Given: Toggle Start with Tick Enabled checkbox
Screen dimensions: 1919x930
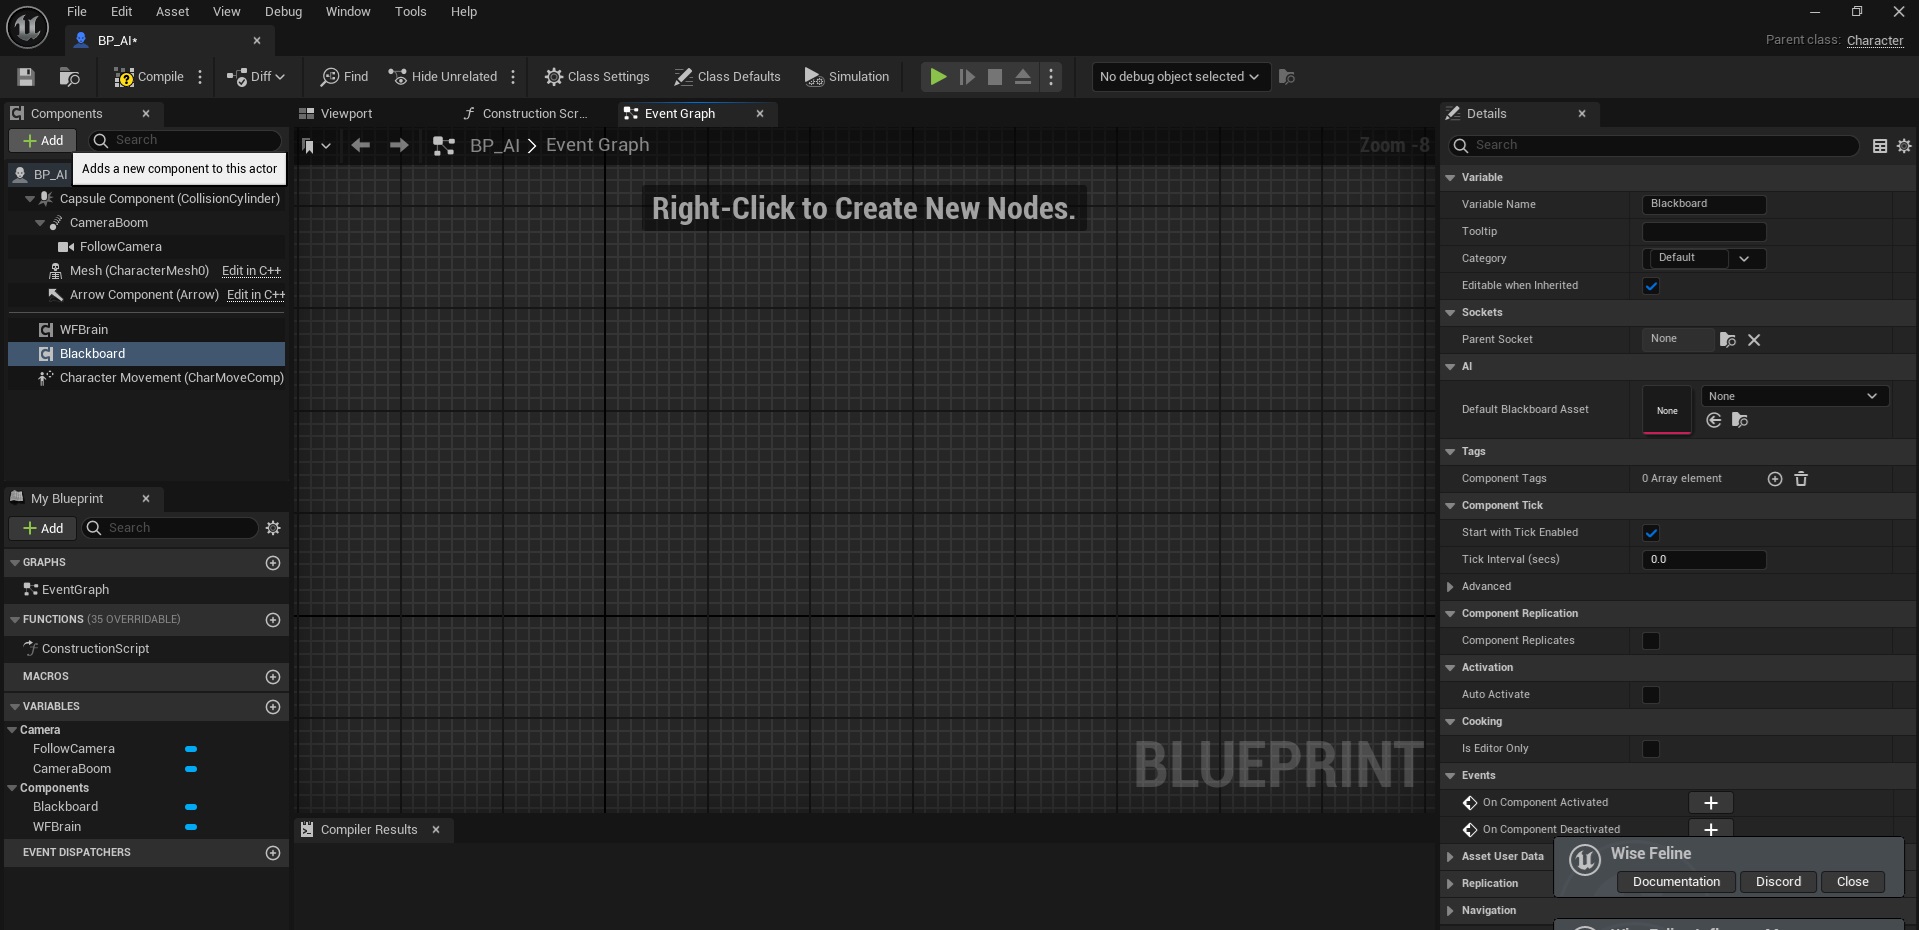Looking at the screenshot, I should coord(1651,533).
